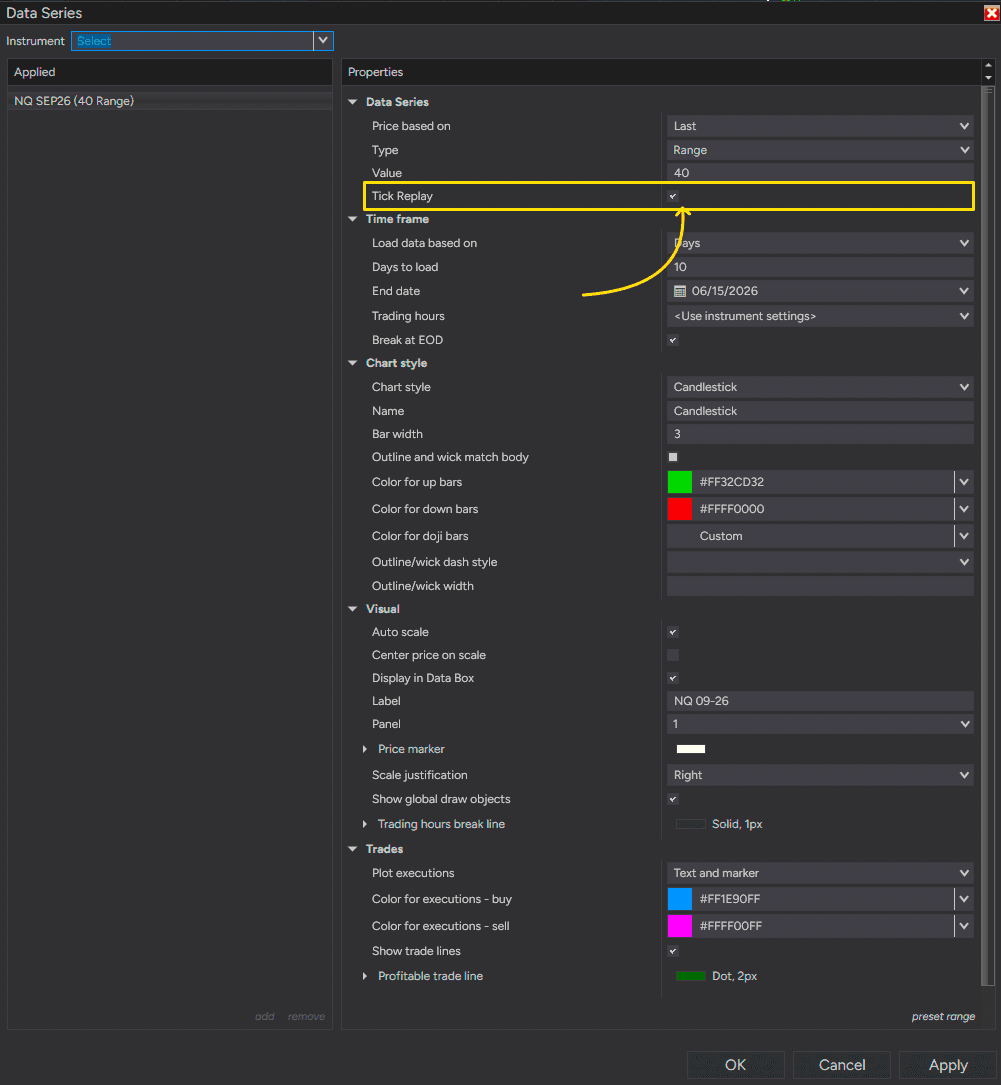The width and height of the screenshot is (1001, 1085).
Task: Click the add link under Applied
Action: (x=264, y=1016)
